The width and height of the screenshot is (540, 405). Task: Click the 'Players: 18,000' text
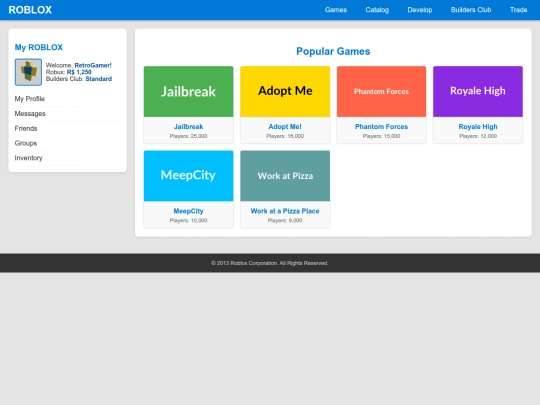pyautogui.click(x=285, y=136)
